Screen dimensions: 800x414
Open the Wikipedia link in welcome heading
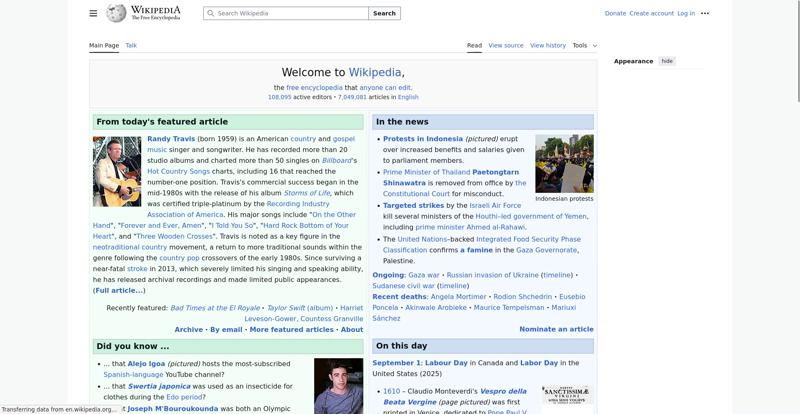click(x=375, y=72)
